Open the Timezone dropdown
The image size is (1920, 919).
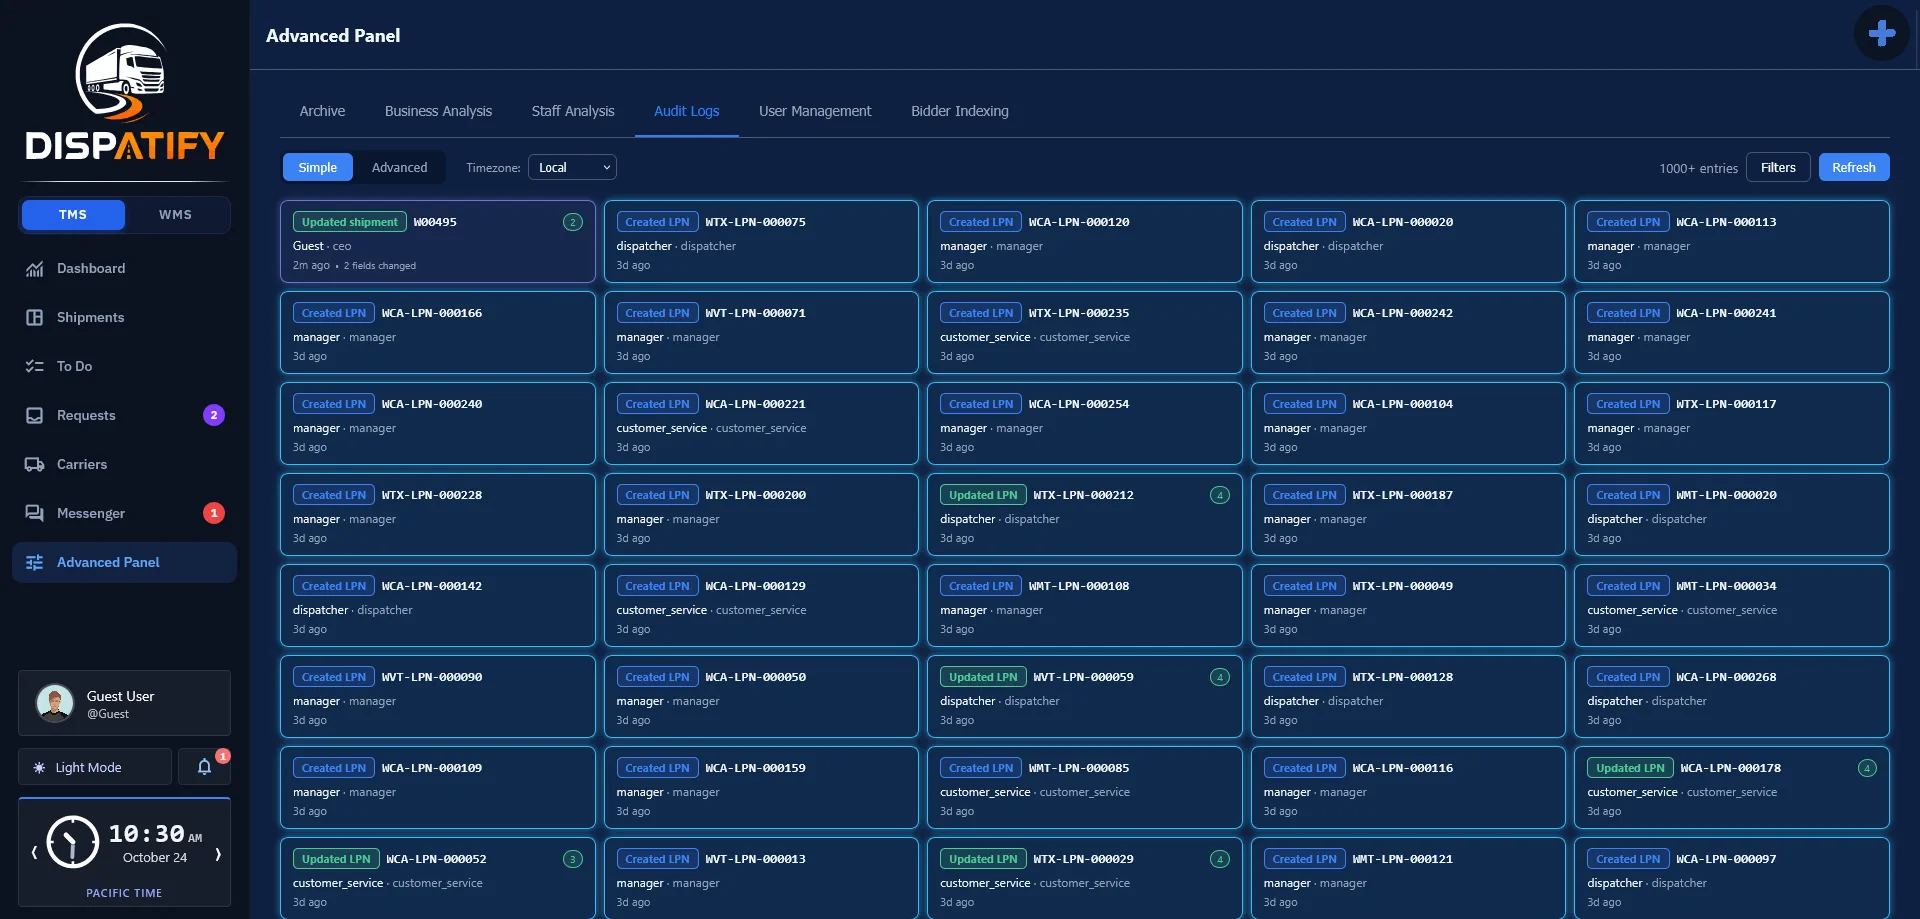click(x=572, y=167)
